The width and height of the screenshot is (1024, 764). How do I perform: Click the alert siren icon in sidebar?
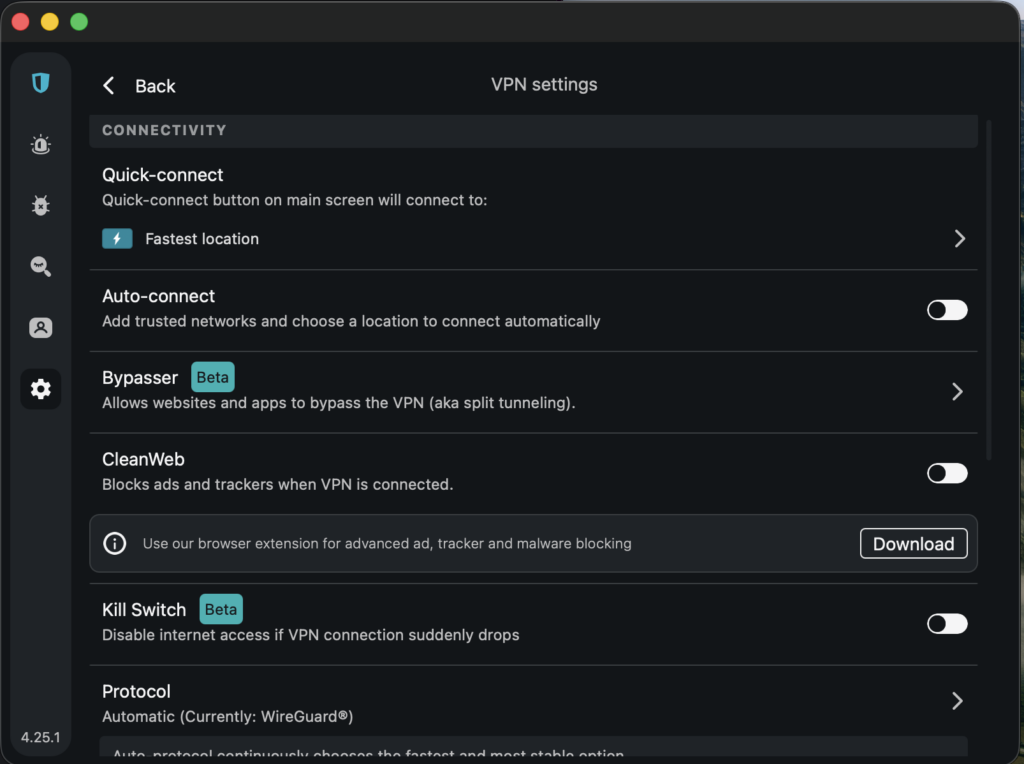click(40, 144)
